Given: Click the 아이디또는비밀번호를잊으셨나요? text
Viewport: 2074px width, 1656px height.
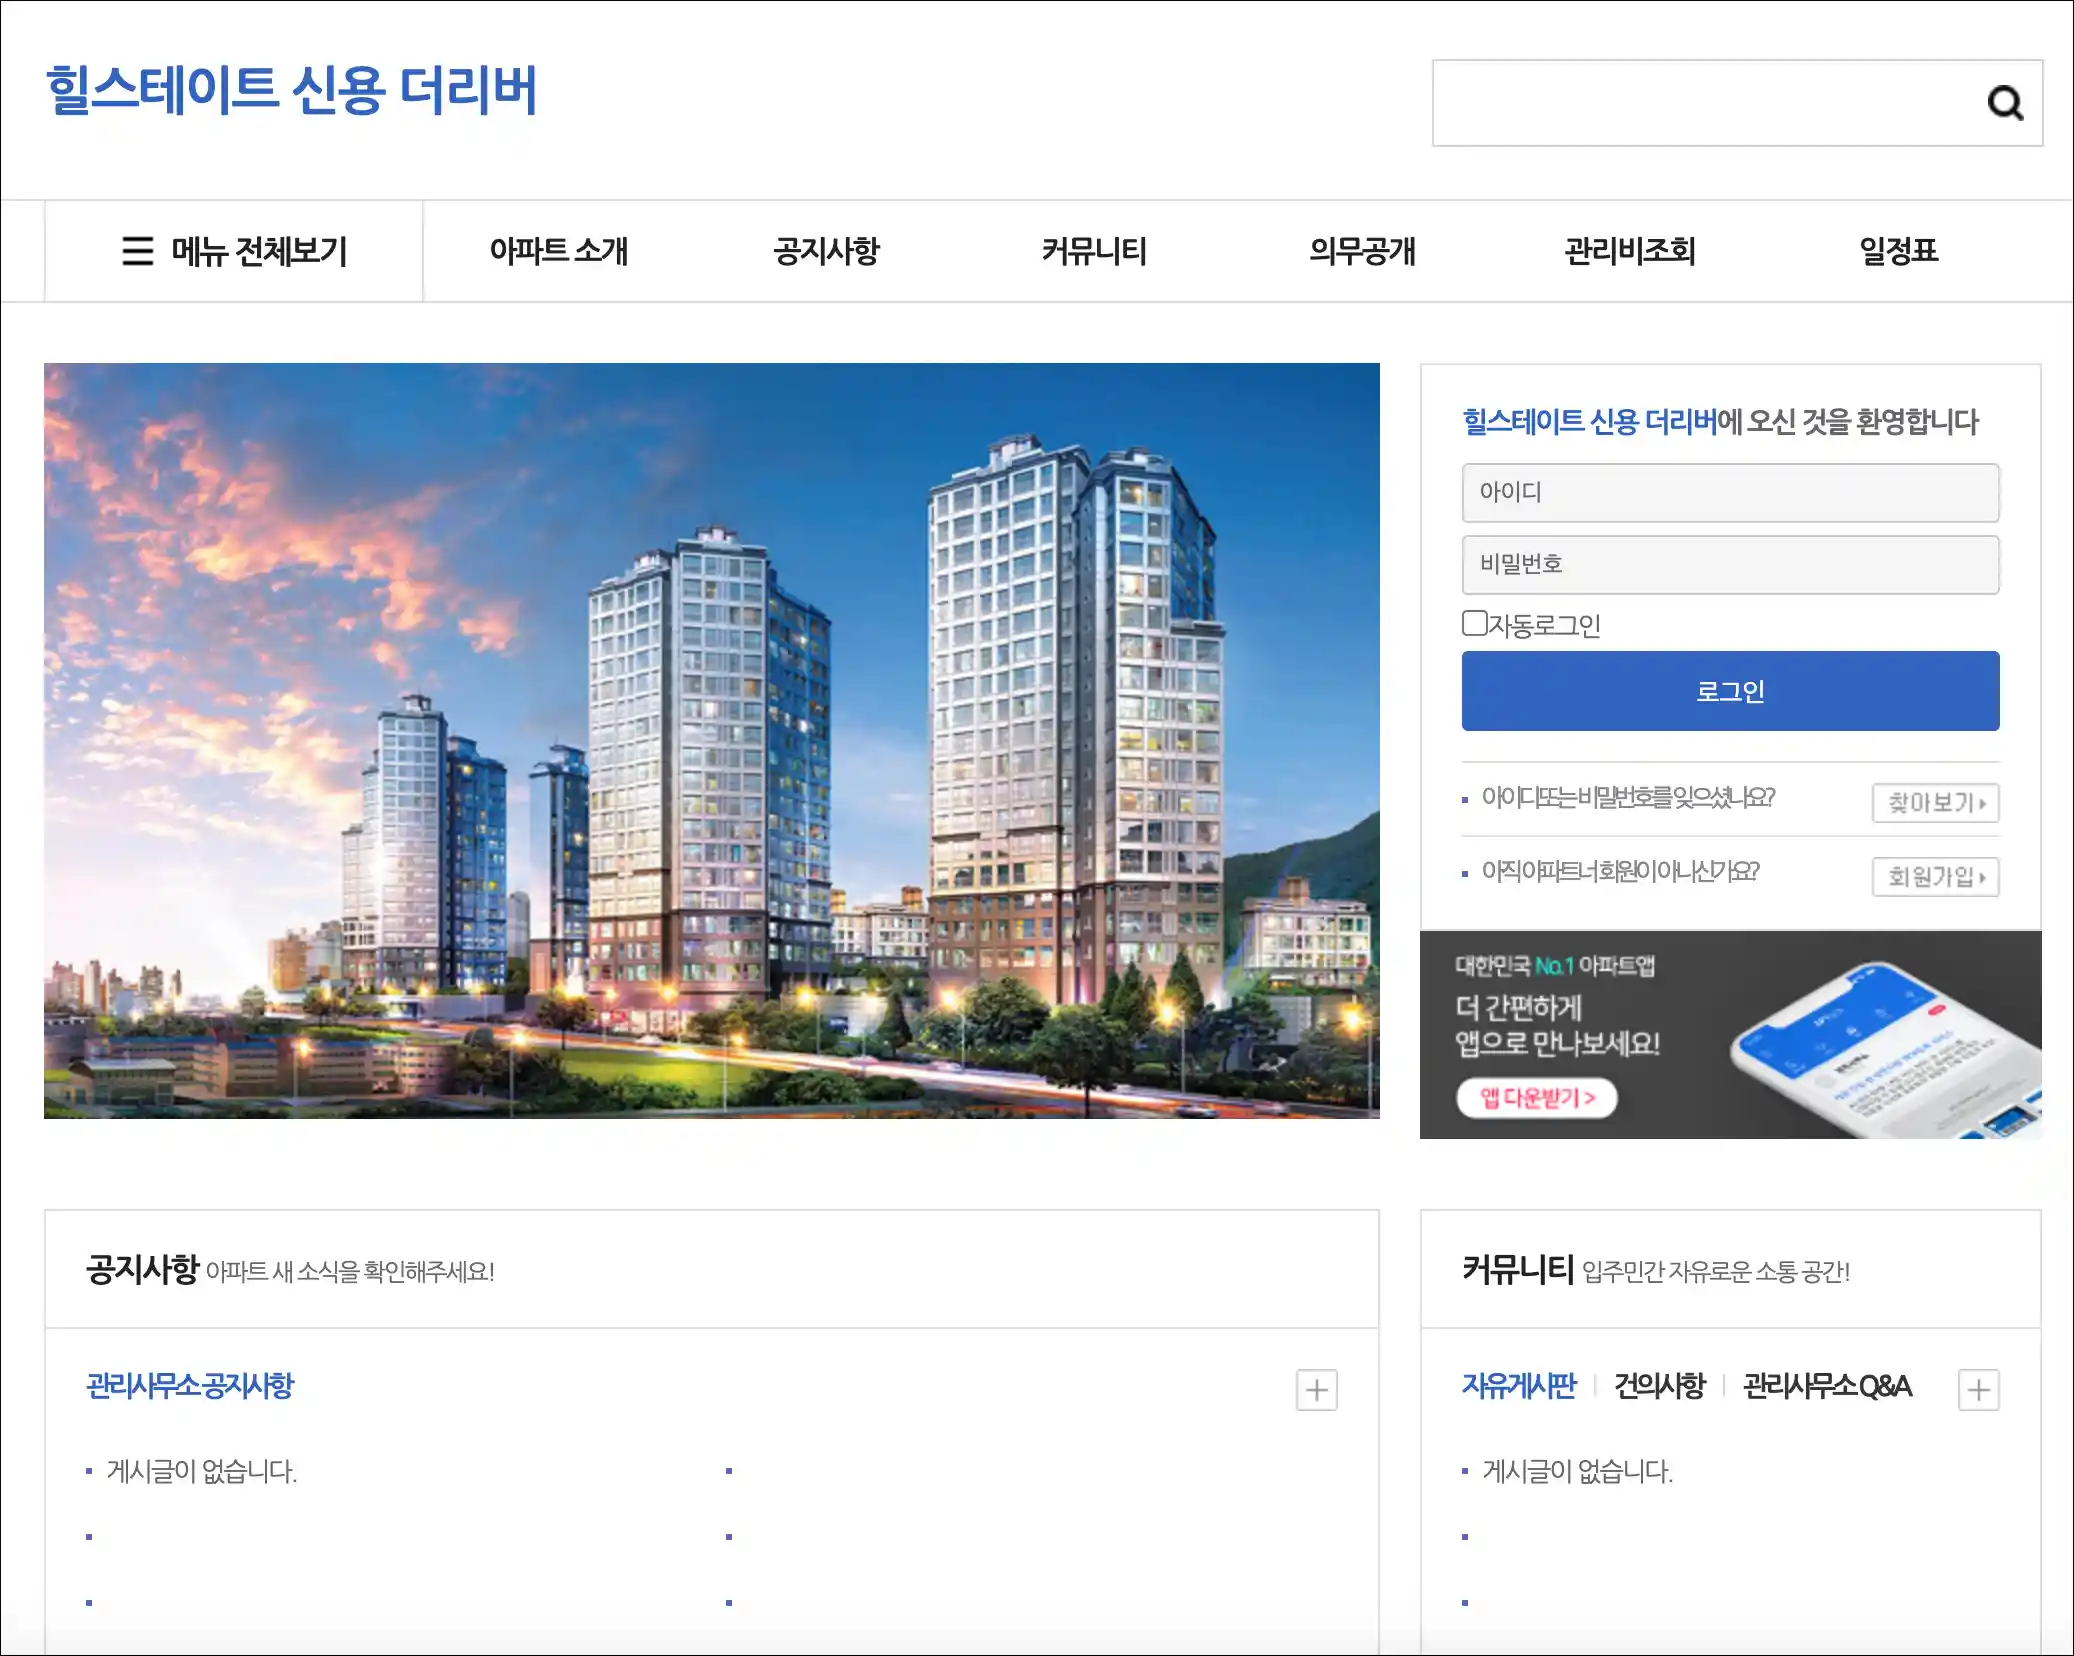Looking at the screenshot, I should pos(1627,798).
